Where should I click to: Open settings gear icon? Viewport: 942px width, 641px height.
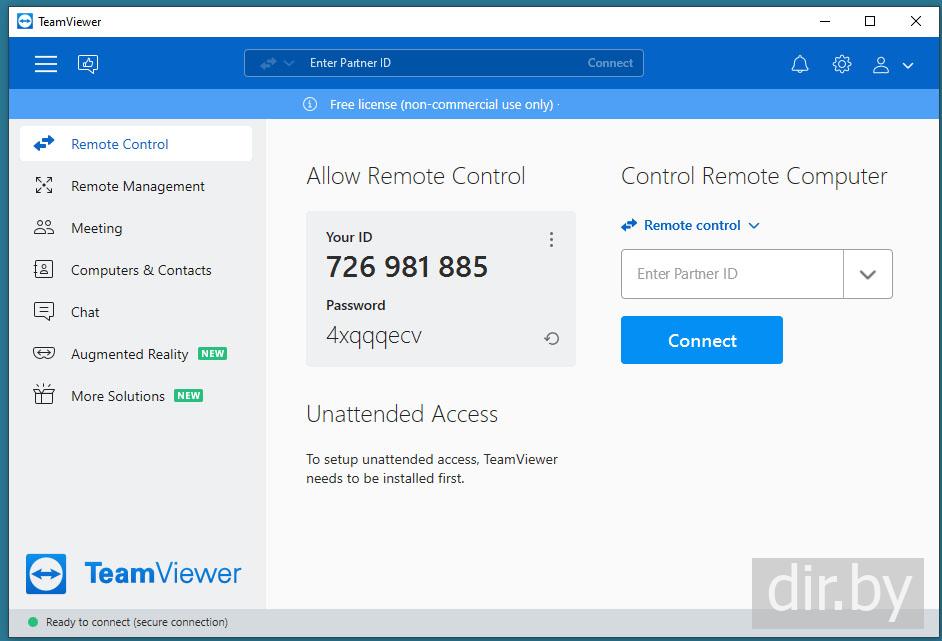tap(842, 64)
